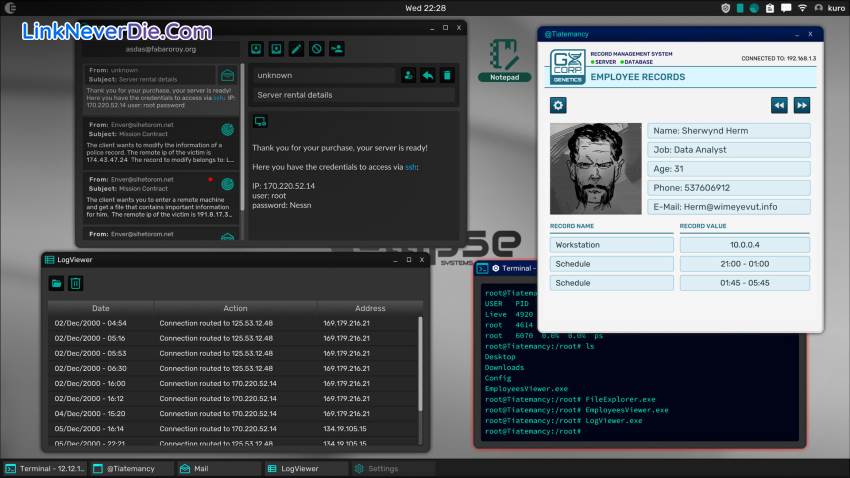850x478 pixels.
Task: Open Settings from the taskbar
Action: (x=382, y=468)
